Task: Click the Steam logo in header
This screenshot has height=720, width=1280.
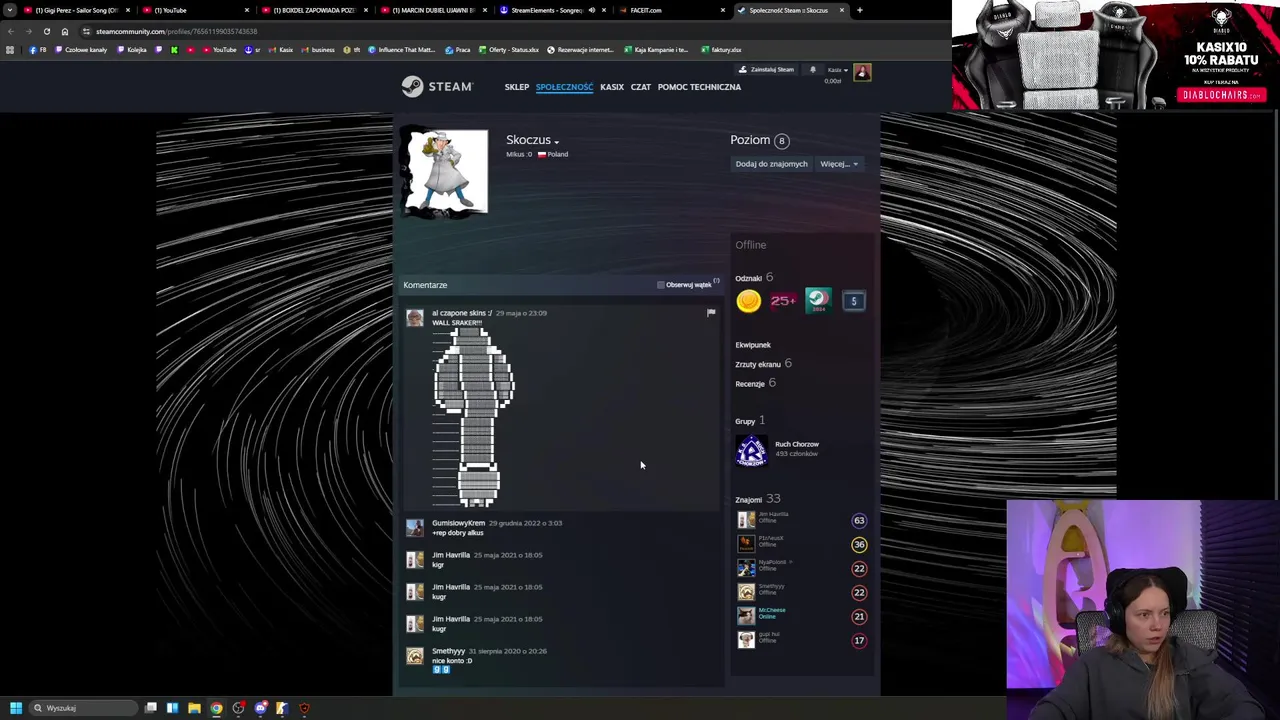Action: tap(437, 87)
